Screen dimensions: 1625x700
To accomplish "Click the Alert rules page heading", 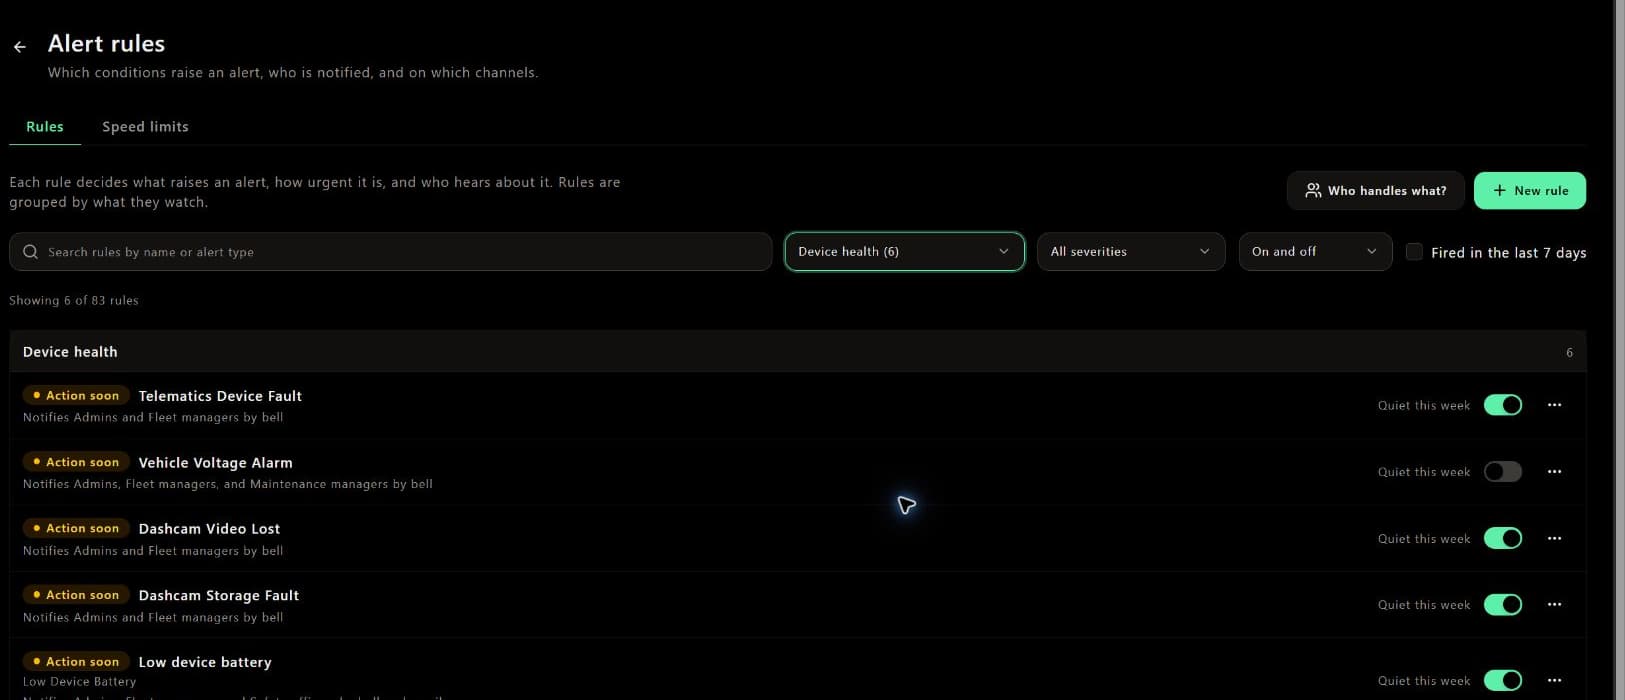I will point(106,44).
